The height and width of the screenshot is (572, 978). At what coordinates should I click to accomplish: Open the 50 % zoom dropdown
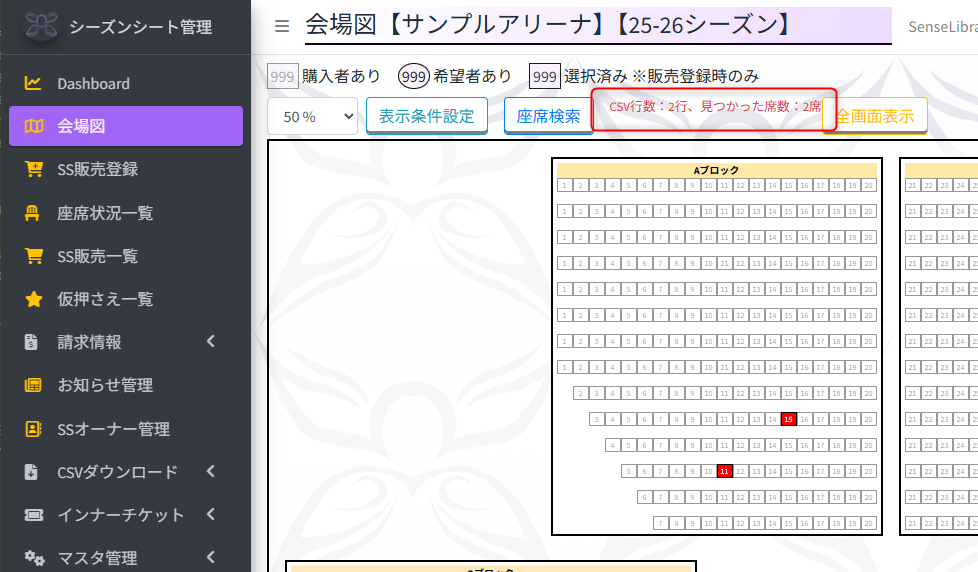tap(312, 116)
